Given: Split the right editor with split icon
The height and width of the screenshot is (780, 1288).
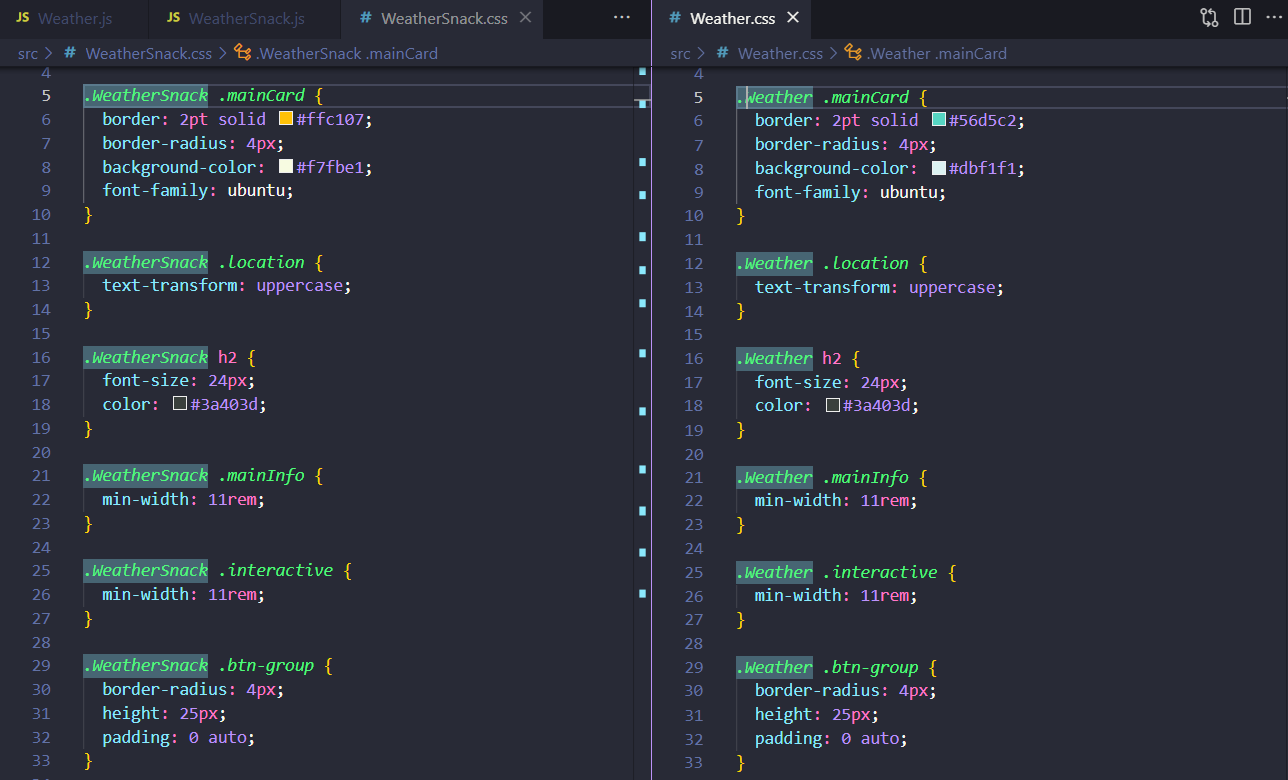Looking at the screenshot, I should point(1242,17).
